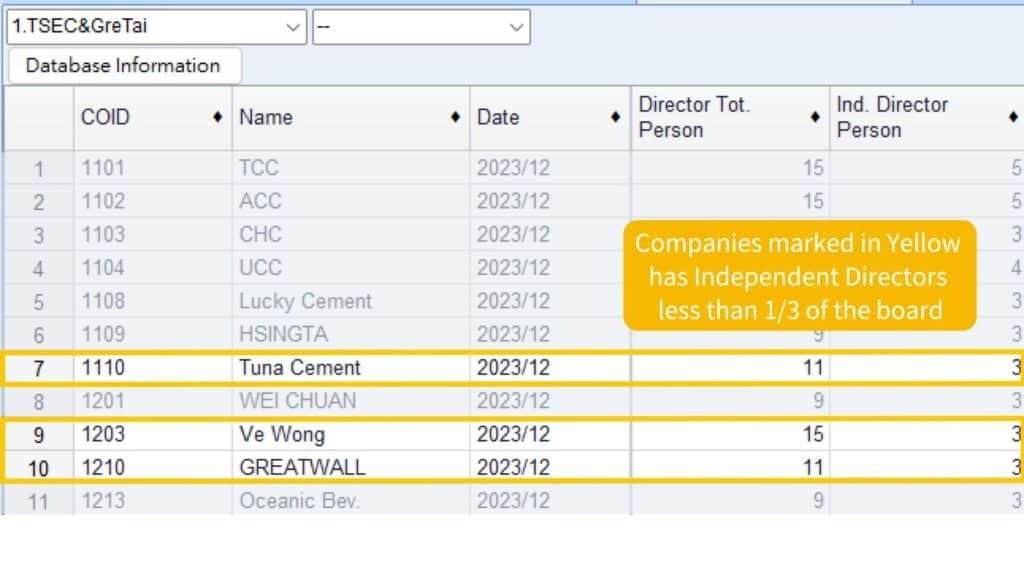Image resolution: width=1024 pixels, height=576 pixels.
Task: Select the GREATWALL name cell
Action: tap(302, 467)
